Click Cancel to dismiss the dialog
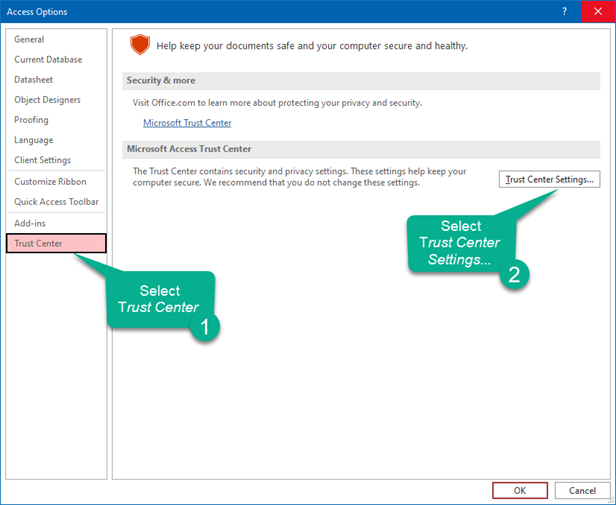This screenshot has width=616, height=505. pyautogui.click(x=582, y=490)
